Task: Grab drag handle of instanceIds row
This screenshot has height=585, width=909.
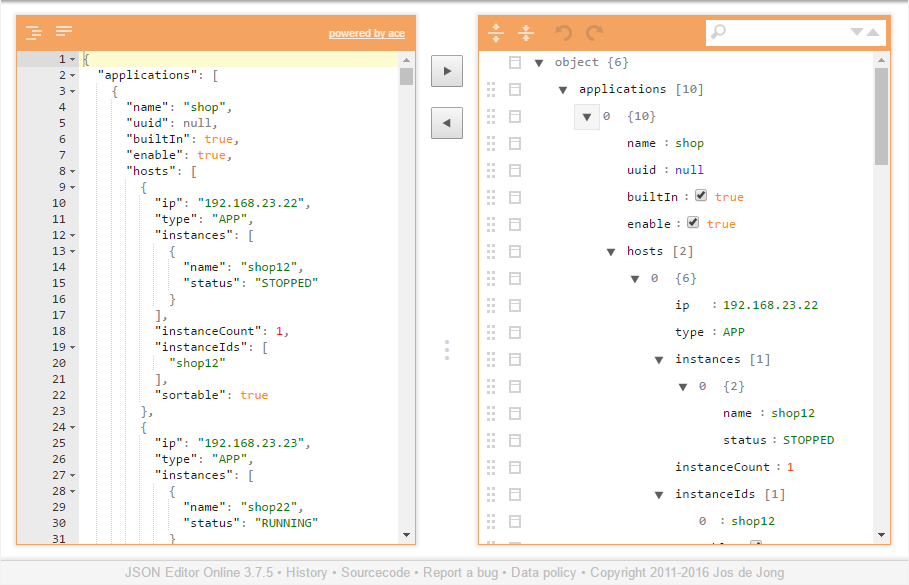Action: [x=491, y=495]
